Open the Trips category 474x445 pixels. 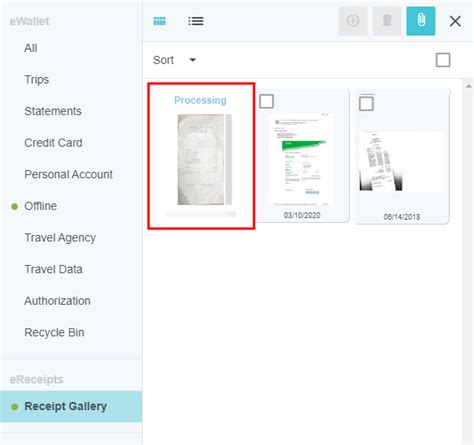pyautogui.click(x=37, y=80)
